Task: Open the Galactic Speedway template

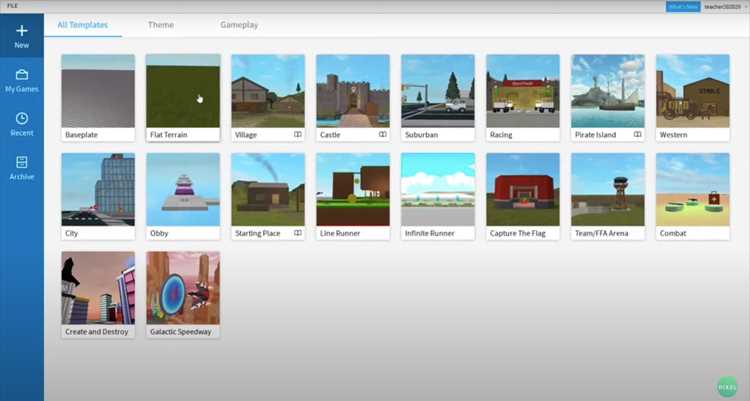Action: pos(183,288)
